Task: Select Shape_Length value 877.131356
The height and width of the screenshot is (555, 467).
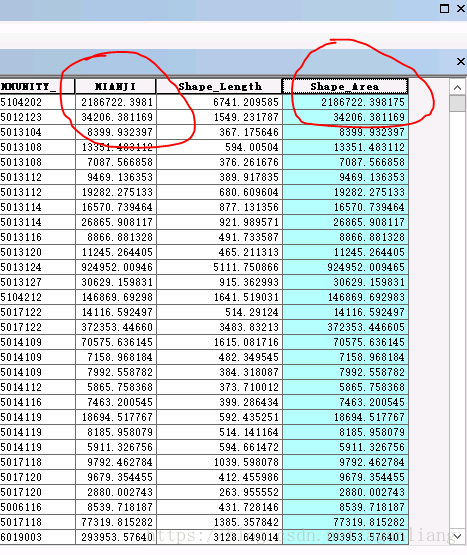Action: (220, 207)
